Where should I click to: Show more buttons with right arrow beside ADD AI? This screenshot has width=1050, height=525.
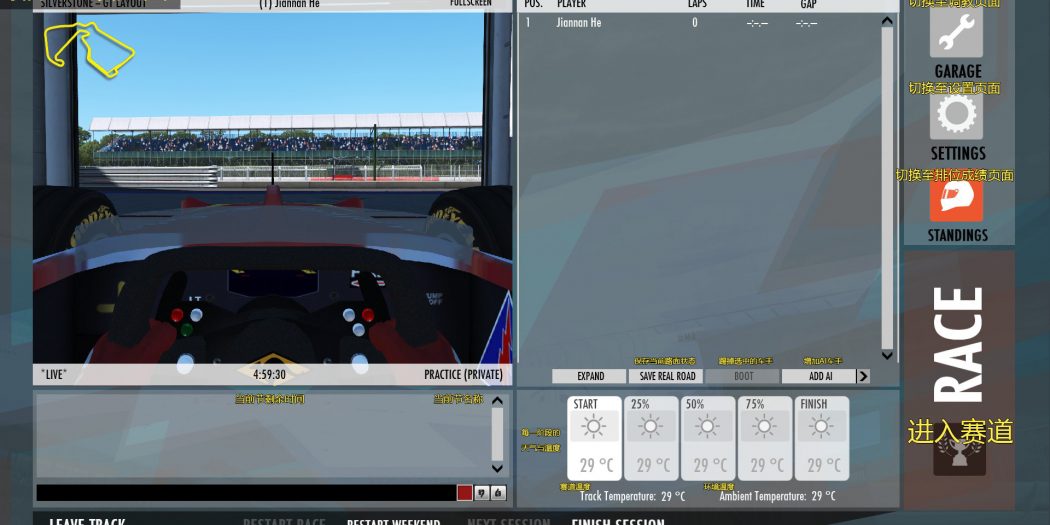pos(863,376)
